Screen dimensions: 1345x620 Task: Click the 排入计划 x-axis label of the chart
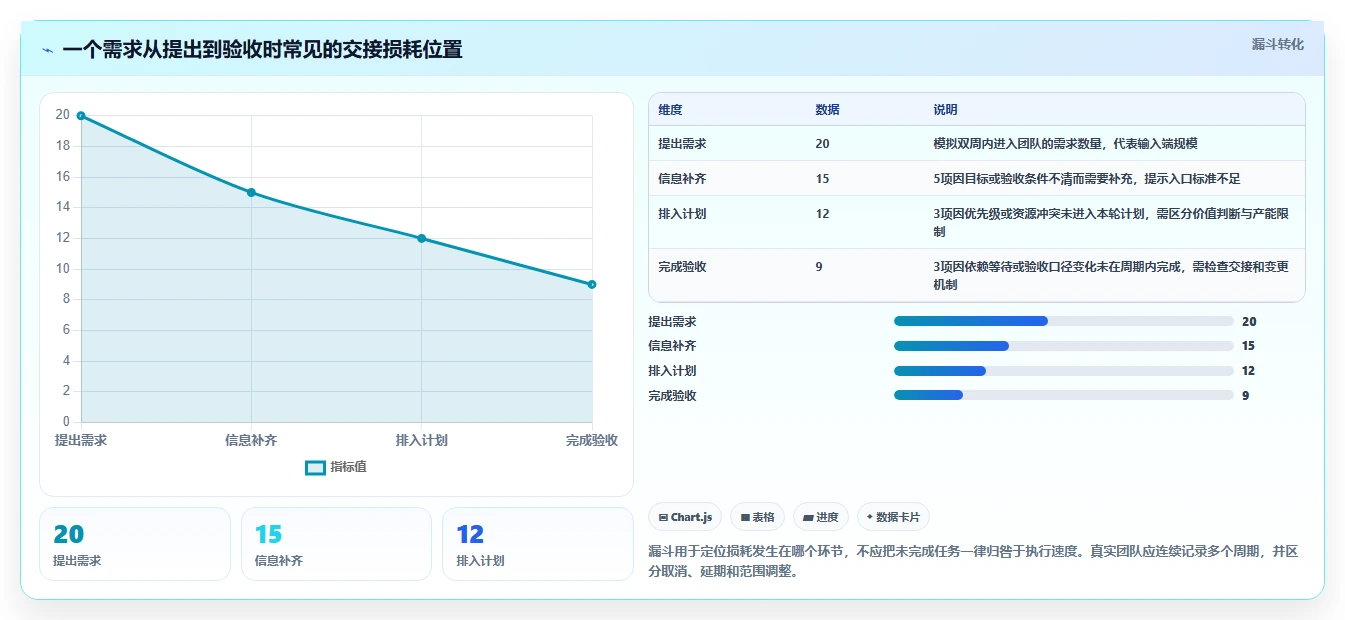click(x=421, y=440)
